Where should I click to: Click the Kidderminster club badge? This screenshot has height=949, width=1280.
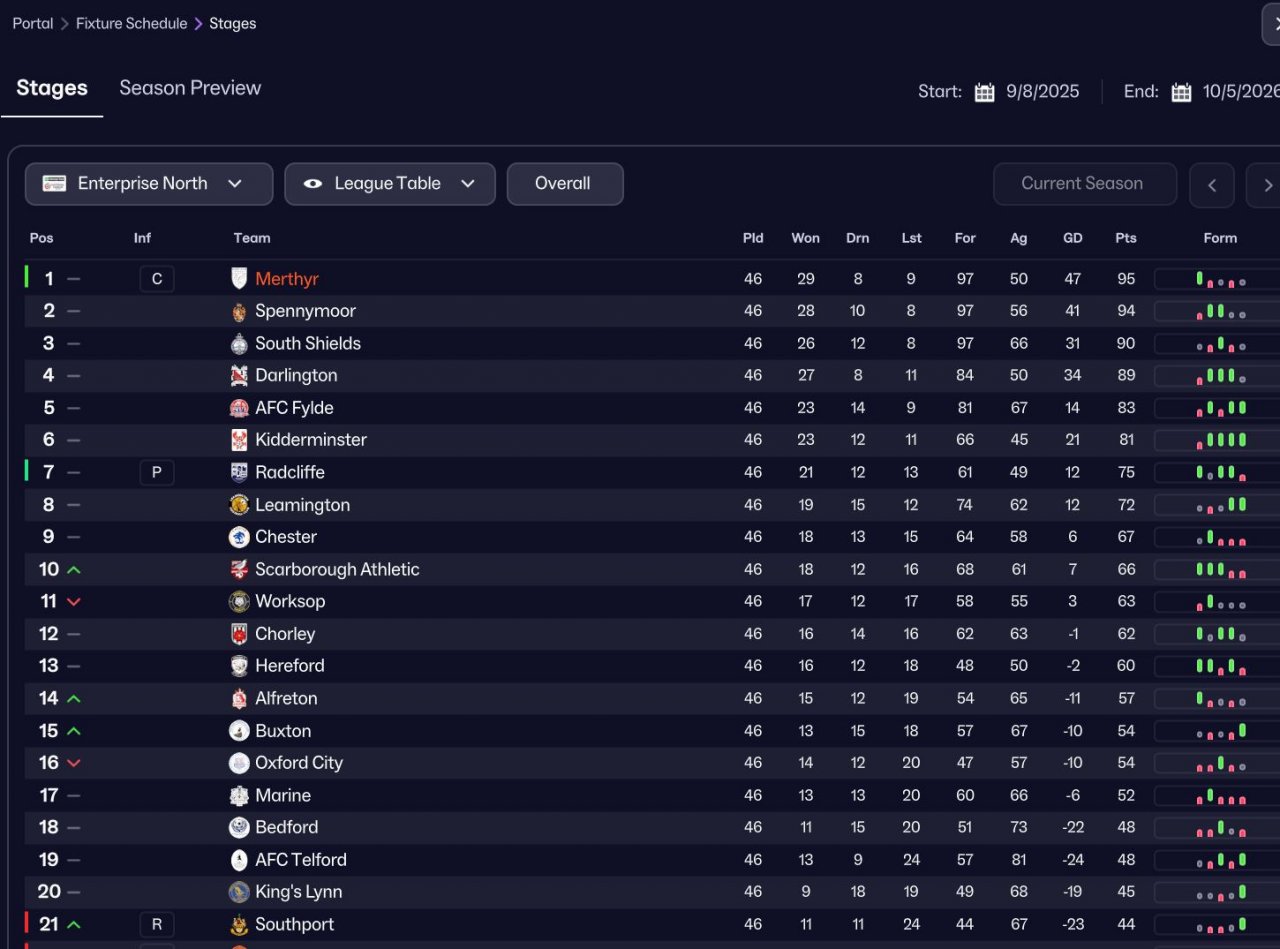[x=239, y=440]
